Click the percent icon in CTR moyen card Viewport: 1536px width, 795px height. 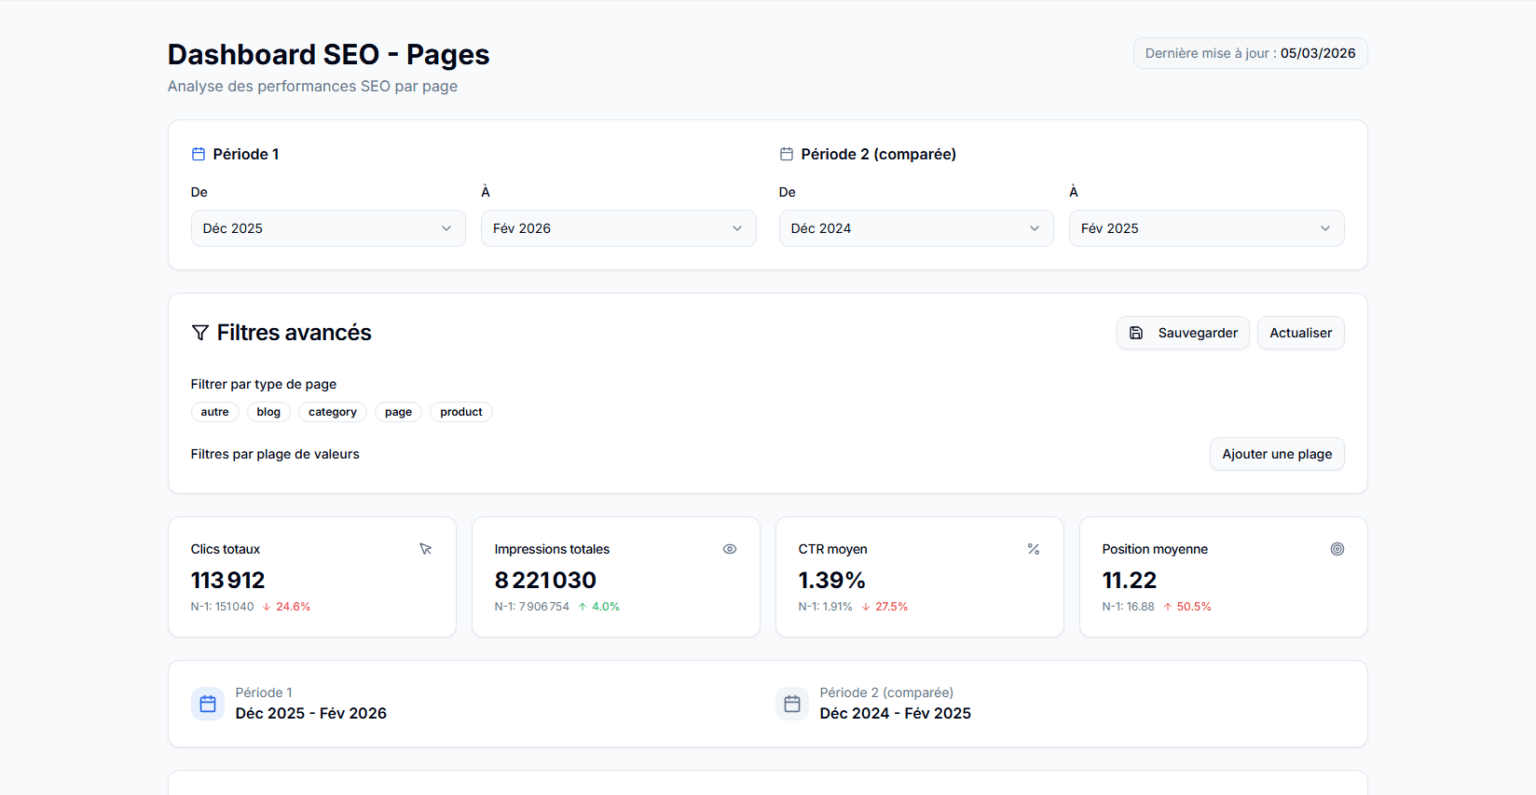tap(1033, 549)
